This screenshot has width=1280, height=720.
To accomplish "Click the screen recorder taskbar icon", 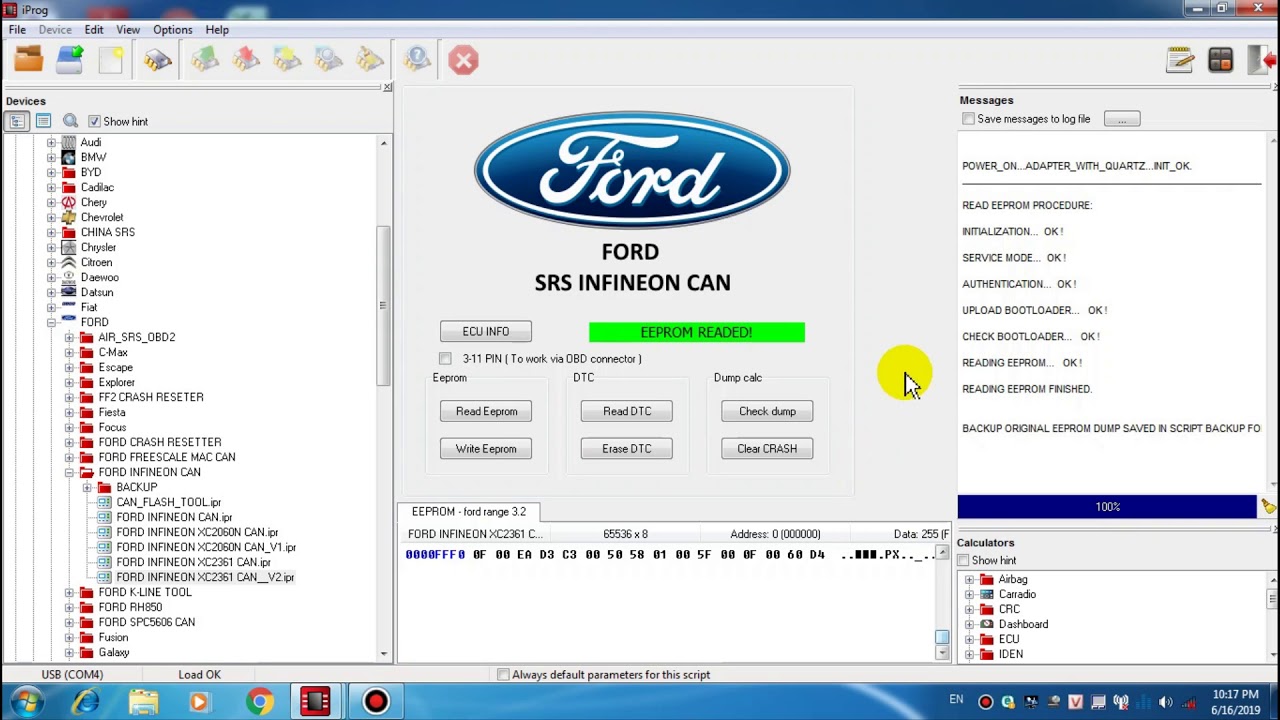I will pos(376,702).
